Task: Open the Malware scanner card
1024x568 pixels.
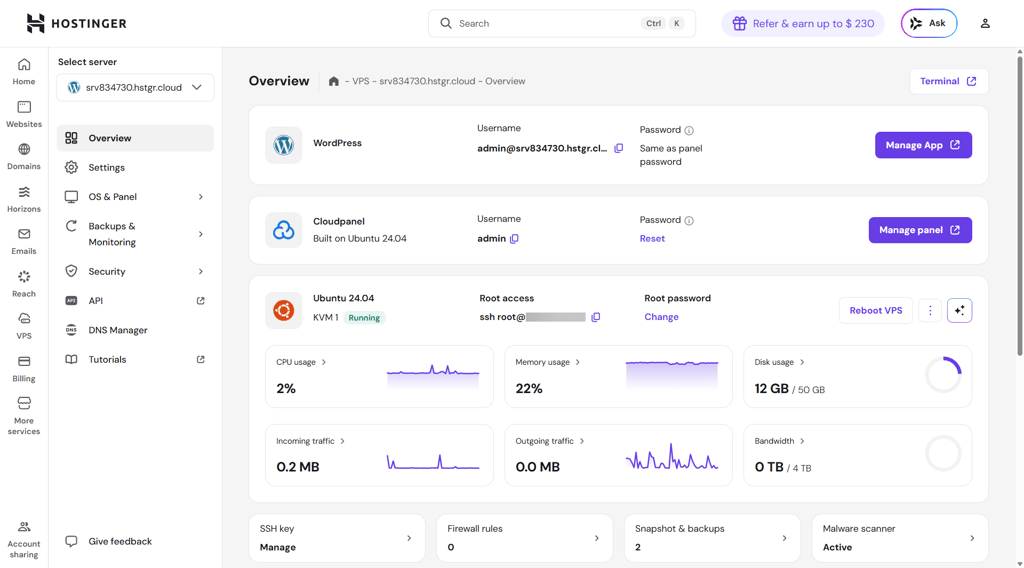Action: click(900, 538)
